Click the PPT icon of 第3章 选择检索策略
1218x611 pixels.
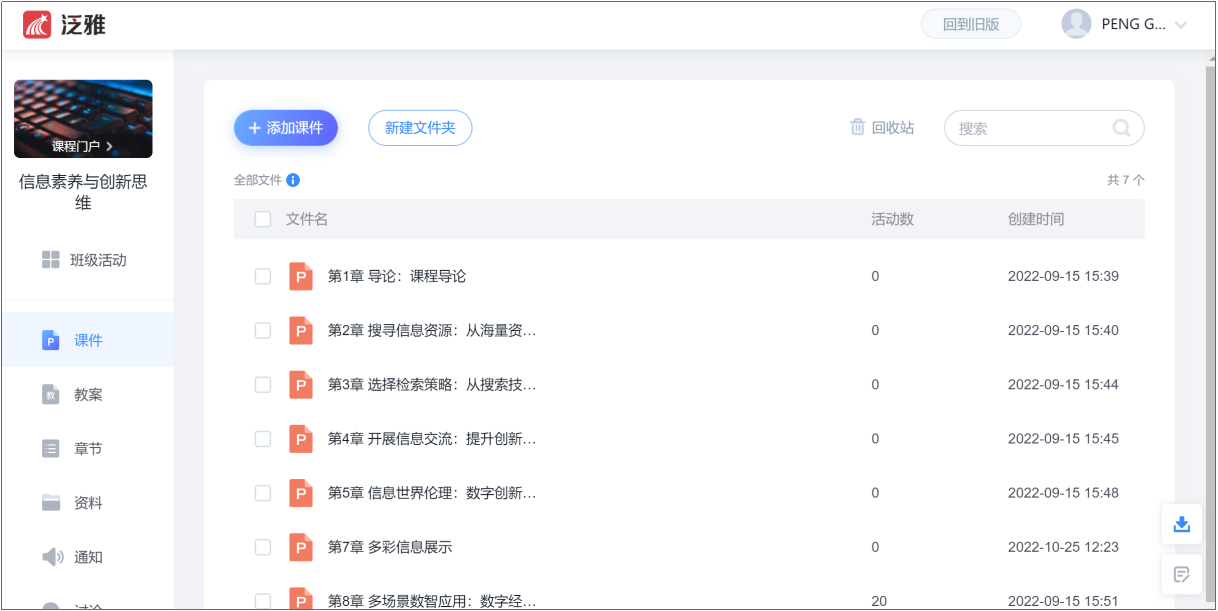[301, 384]
